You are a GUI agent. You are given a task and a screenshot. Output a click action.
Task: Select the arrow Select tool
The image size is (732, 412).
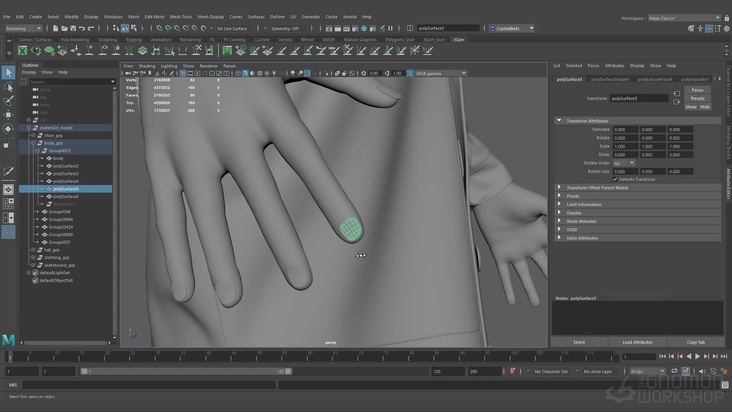tap(8, 72)
